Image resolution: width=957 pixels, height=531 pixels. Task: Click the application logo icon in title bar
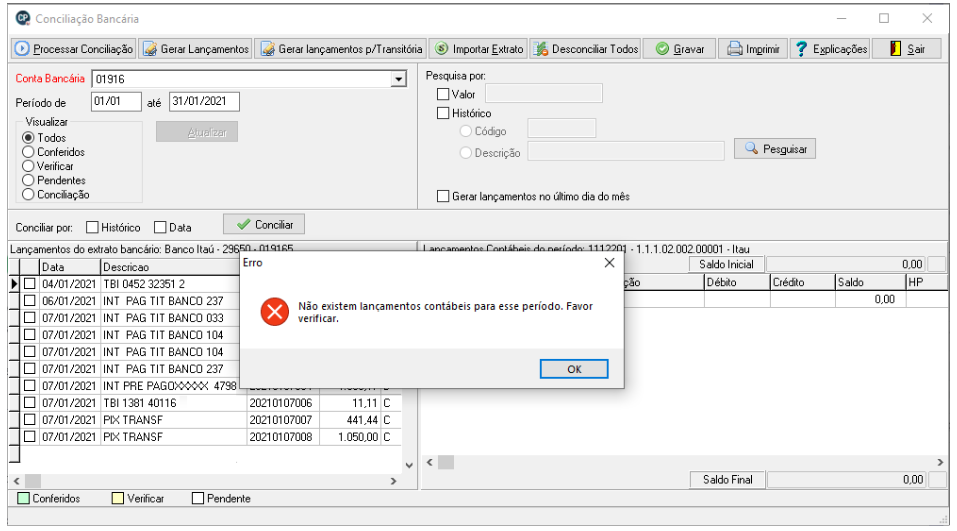[23, 18]
